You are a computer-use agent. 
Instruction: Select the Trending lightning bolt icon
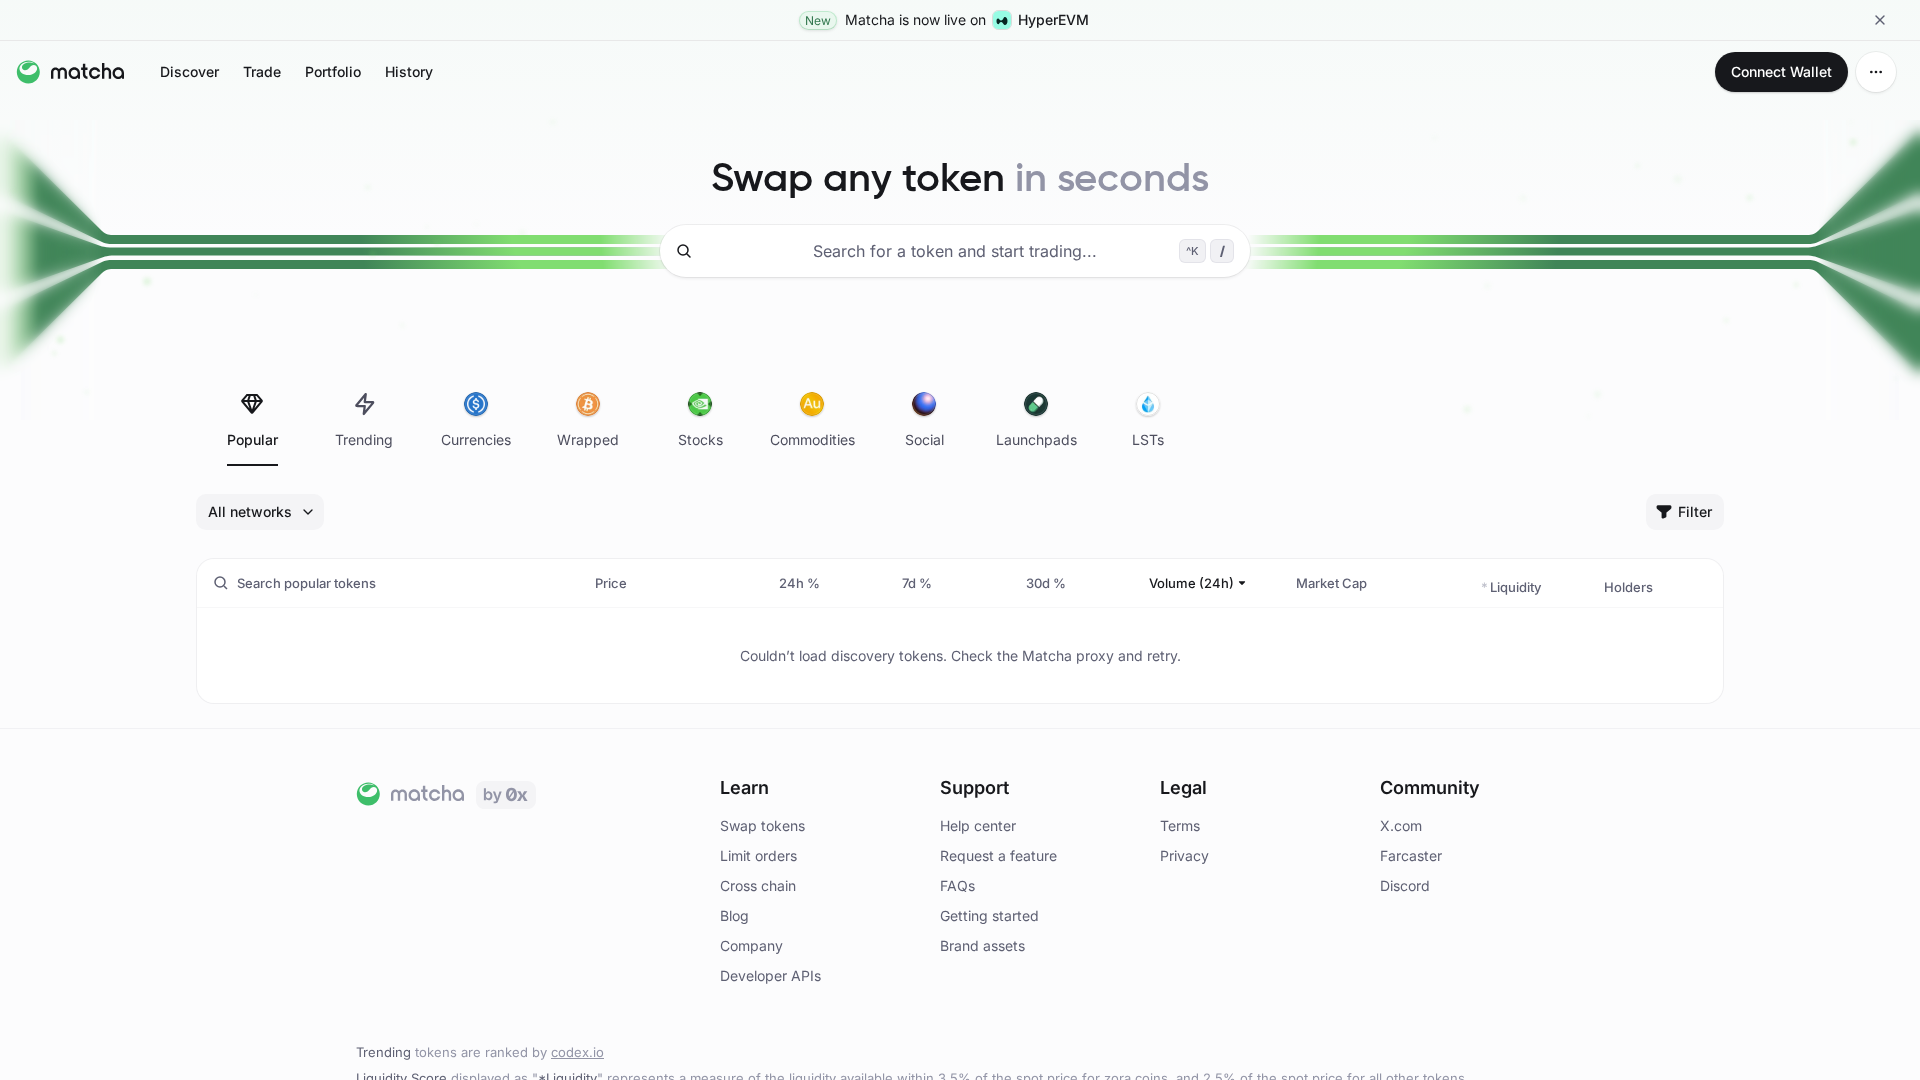(x=364, y=404)
